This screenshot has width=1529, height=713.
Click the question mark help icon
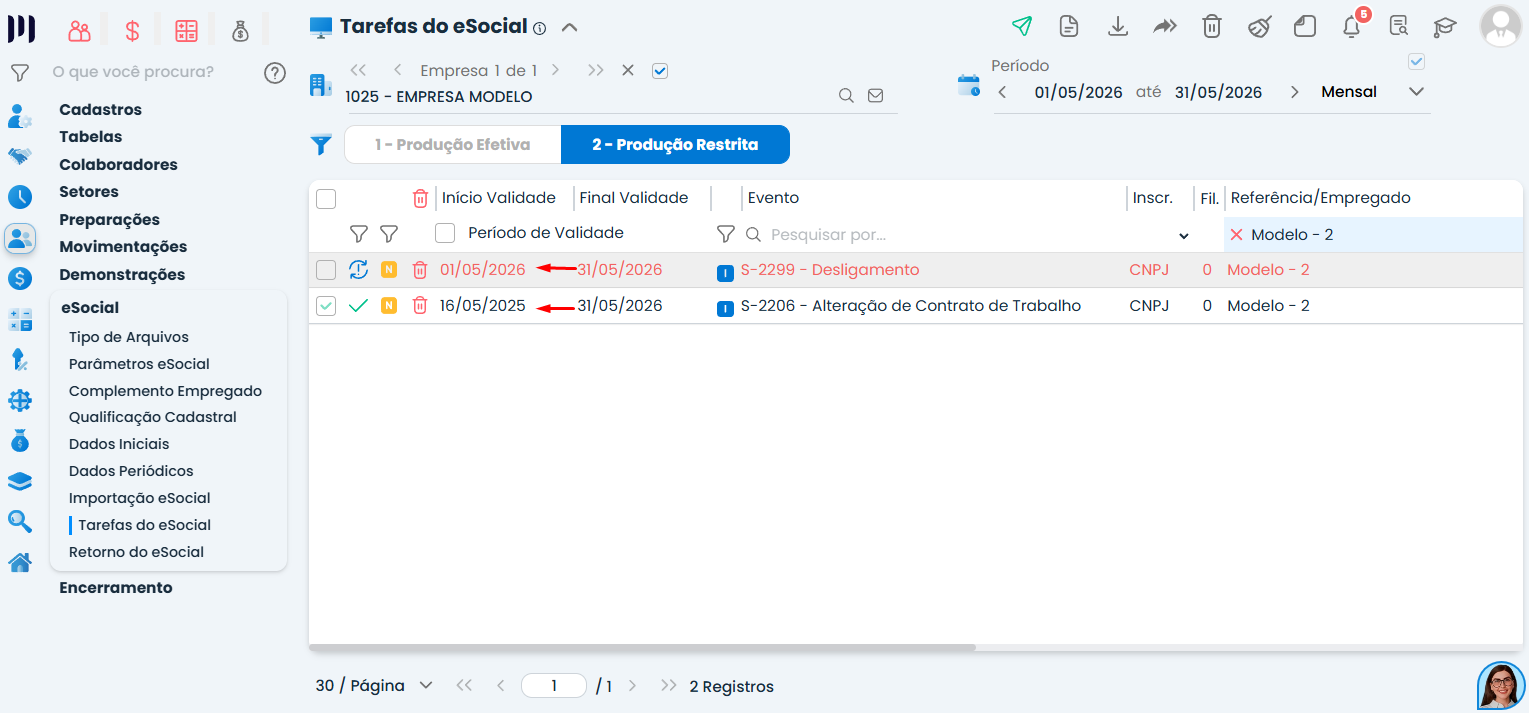click(x=275, y=72)
